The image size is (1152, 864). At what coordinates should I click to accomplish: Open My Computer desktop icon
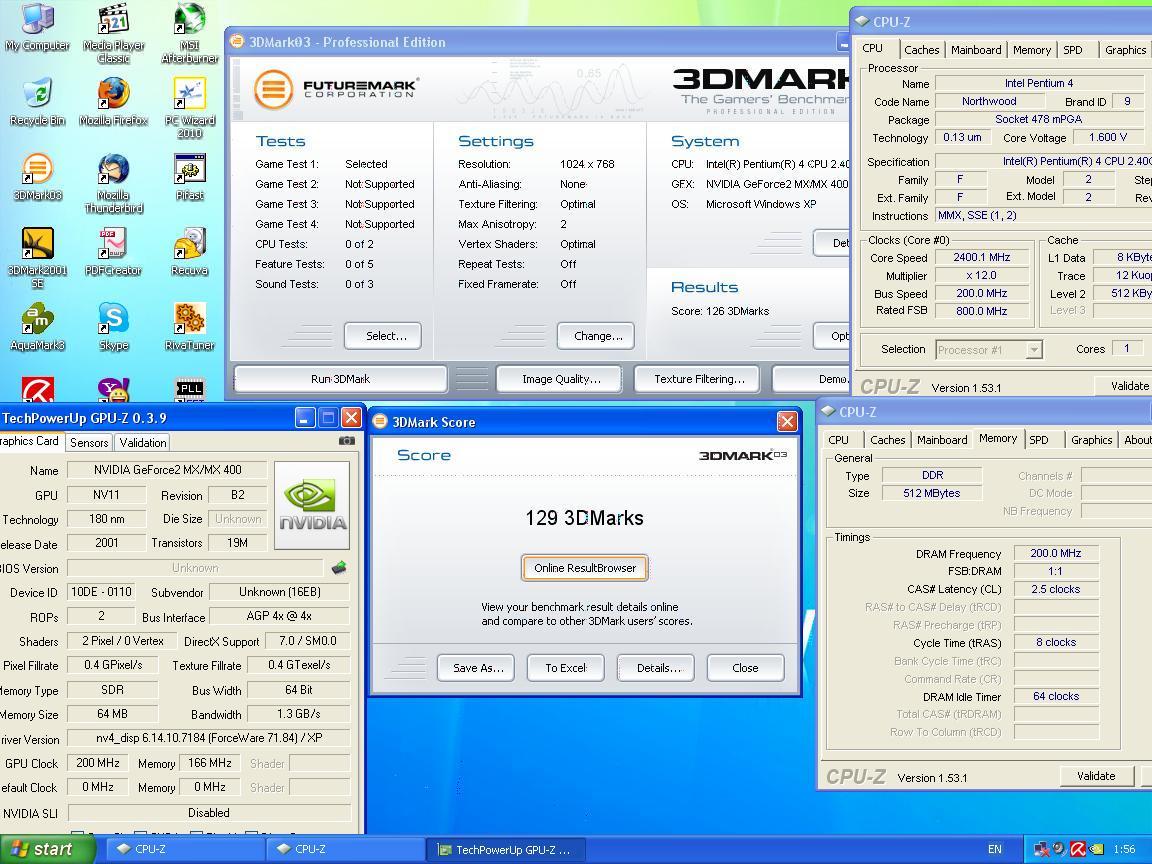pyautogui.click(x=37, y=28)
